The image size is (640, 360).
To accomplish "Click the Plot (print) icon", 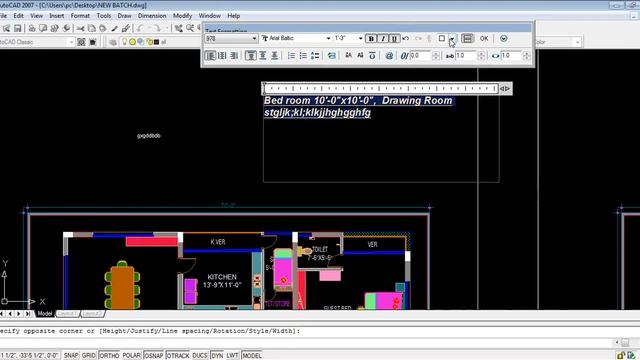I will 32,28.
